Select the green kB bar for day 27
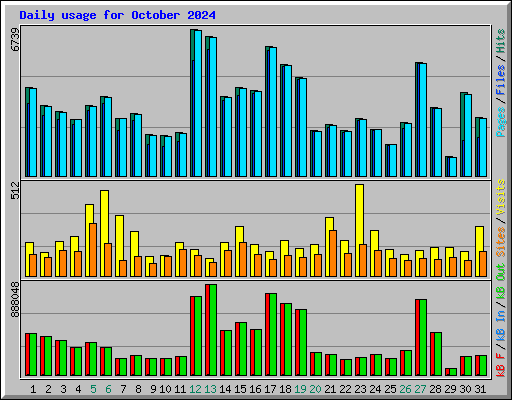This screenshot has width=512, height=400. pyautogui.click(x=423, y=337)
